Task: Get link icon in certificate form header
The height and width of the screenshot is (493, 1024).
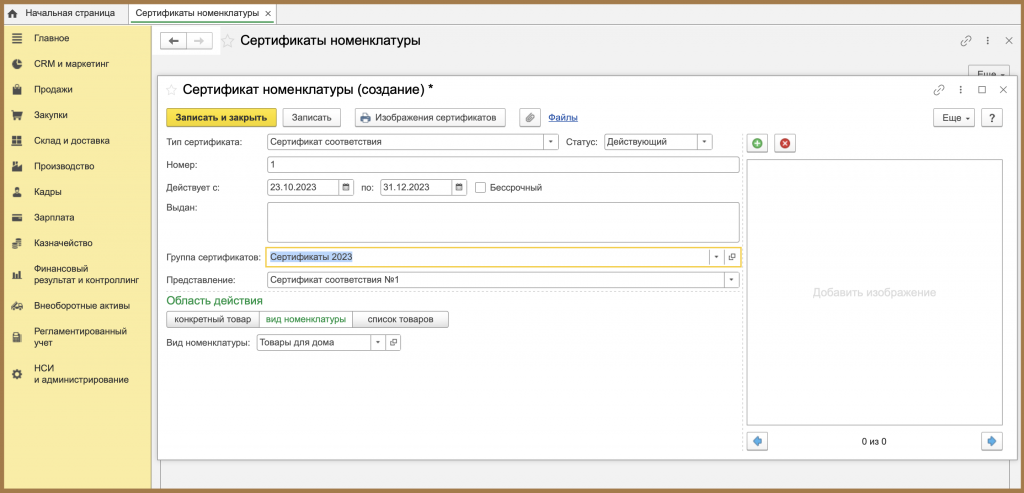Action: 939,89
